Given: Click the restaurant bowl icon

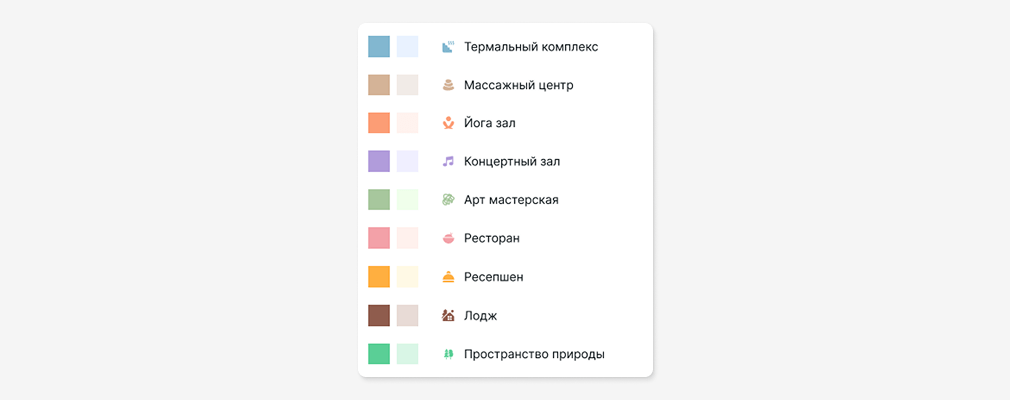Looking at the screenshot, I should pyautogui.click(x=448, y=238).
